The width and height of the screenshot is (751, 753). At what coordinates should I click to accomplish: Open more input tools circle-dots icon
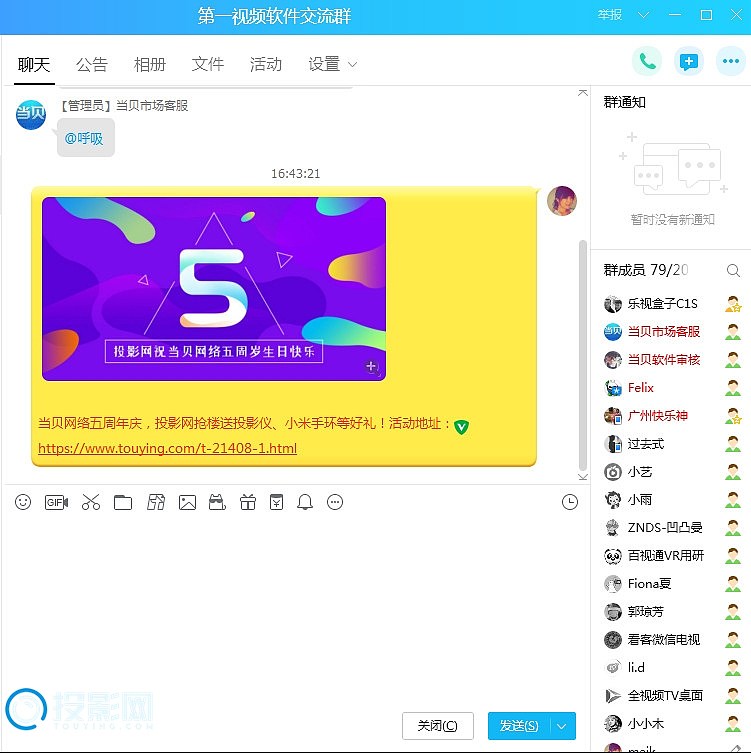click(x=335, y=502)
